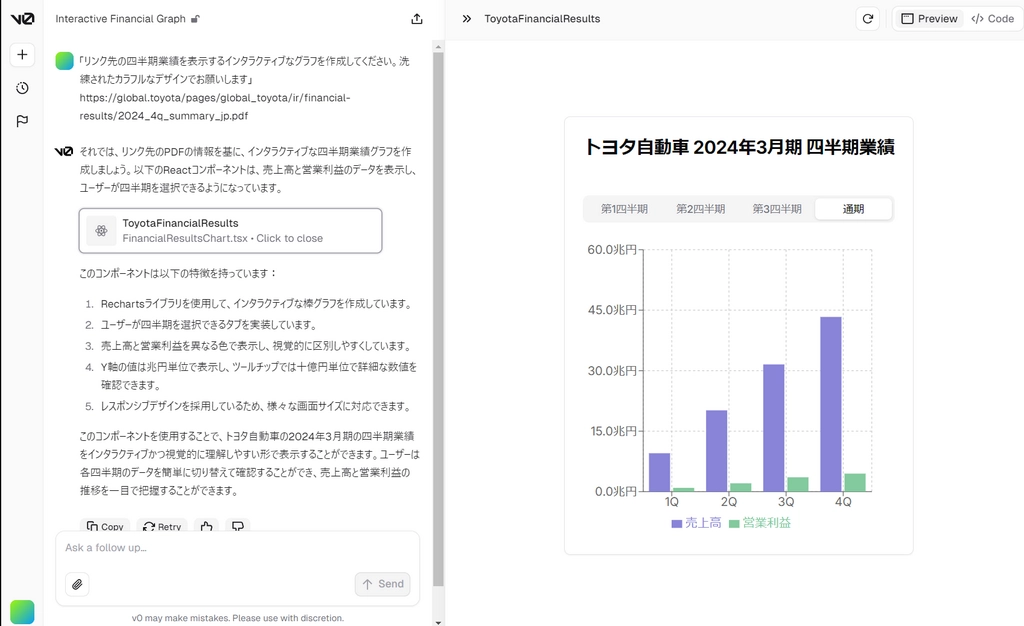Image resolution: width=1024 pixels, height=626 pixels.
Task: Give thumbs down to the response
Action: pyautogui.click(x=238, y=526)
